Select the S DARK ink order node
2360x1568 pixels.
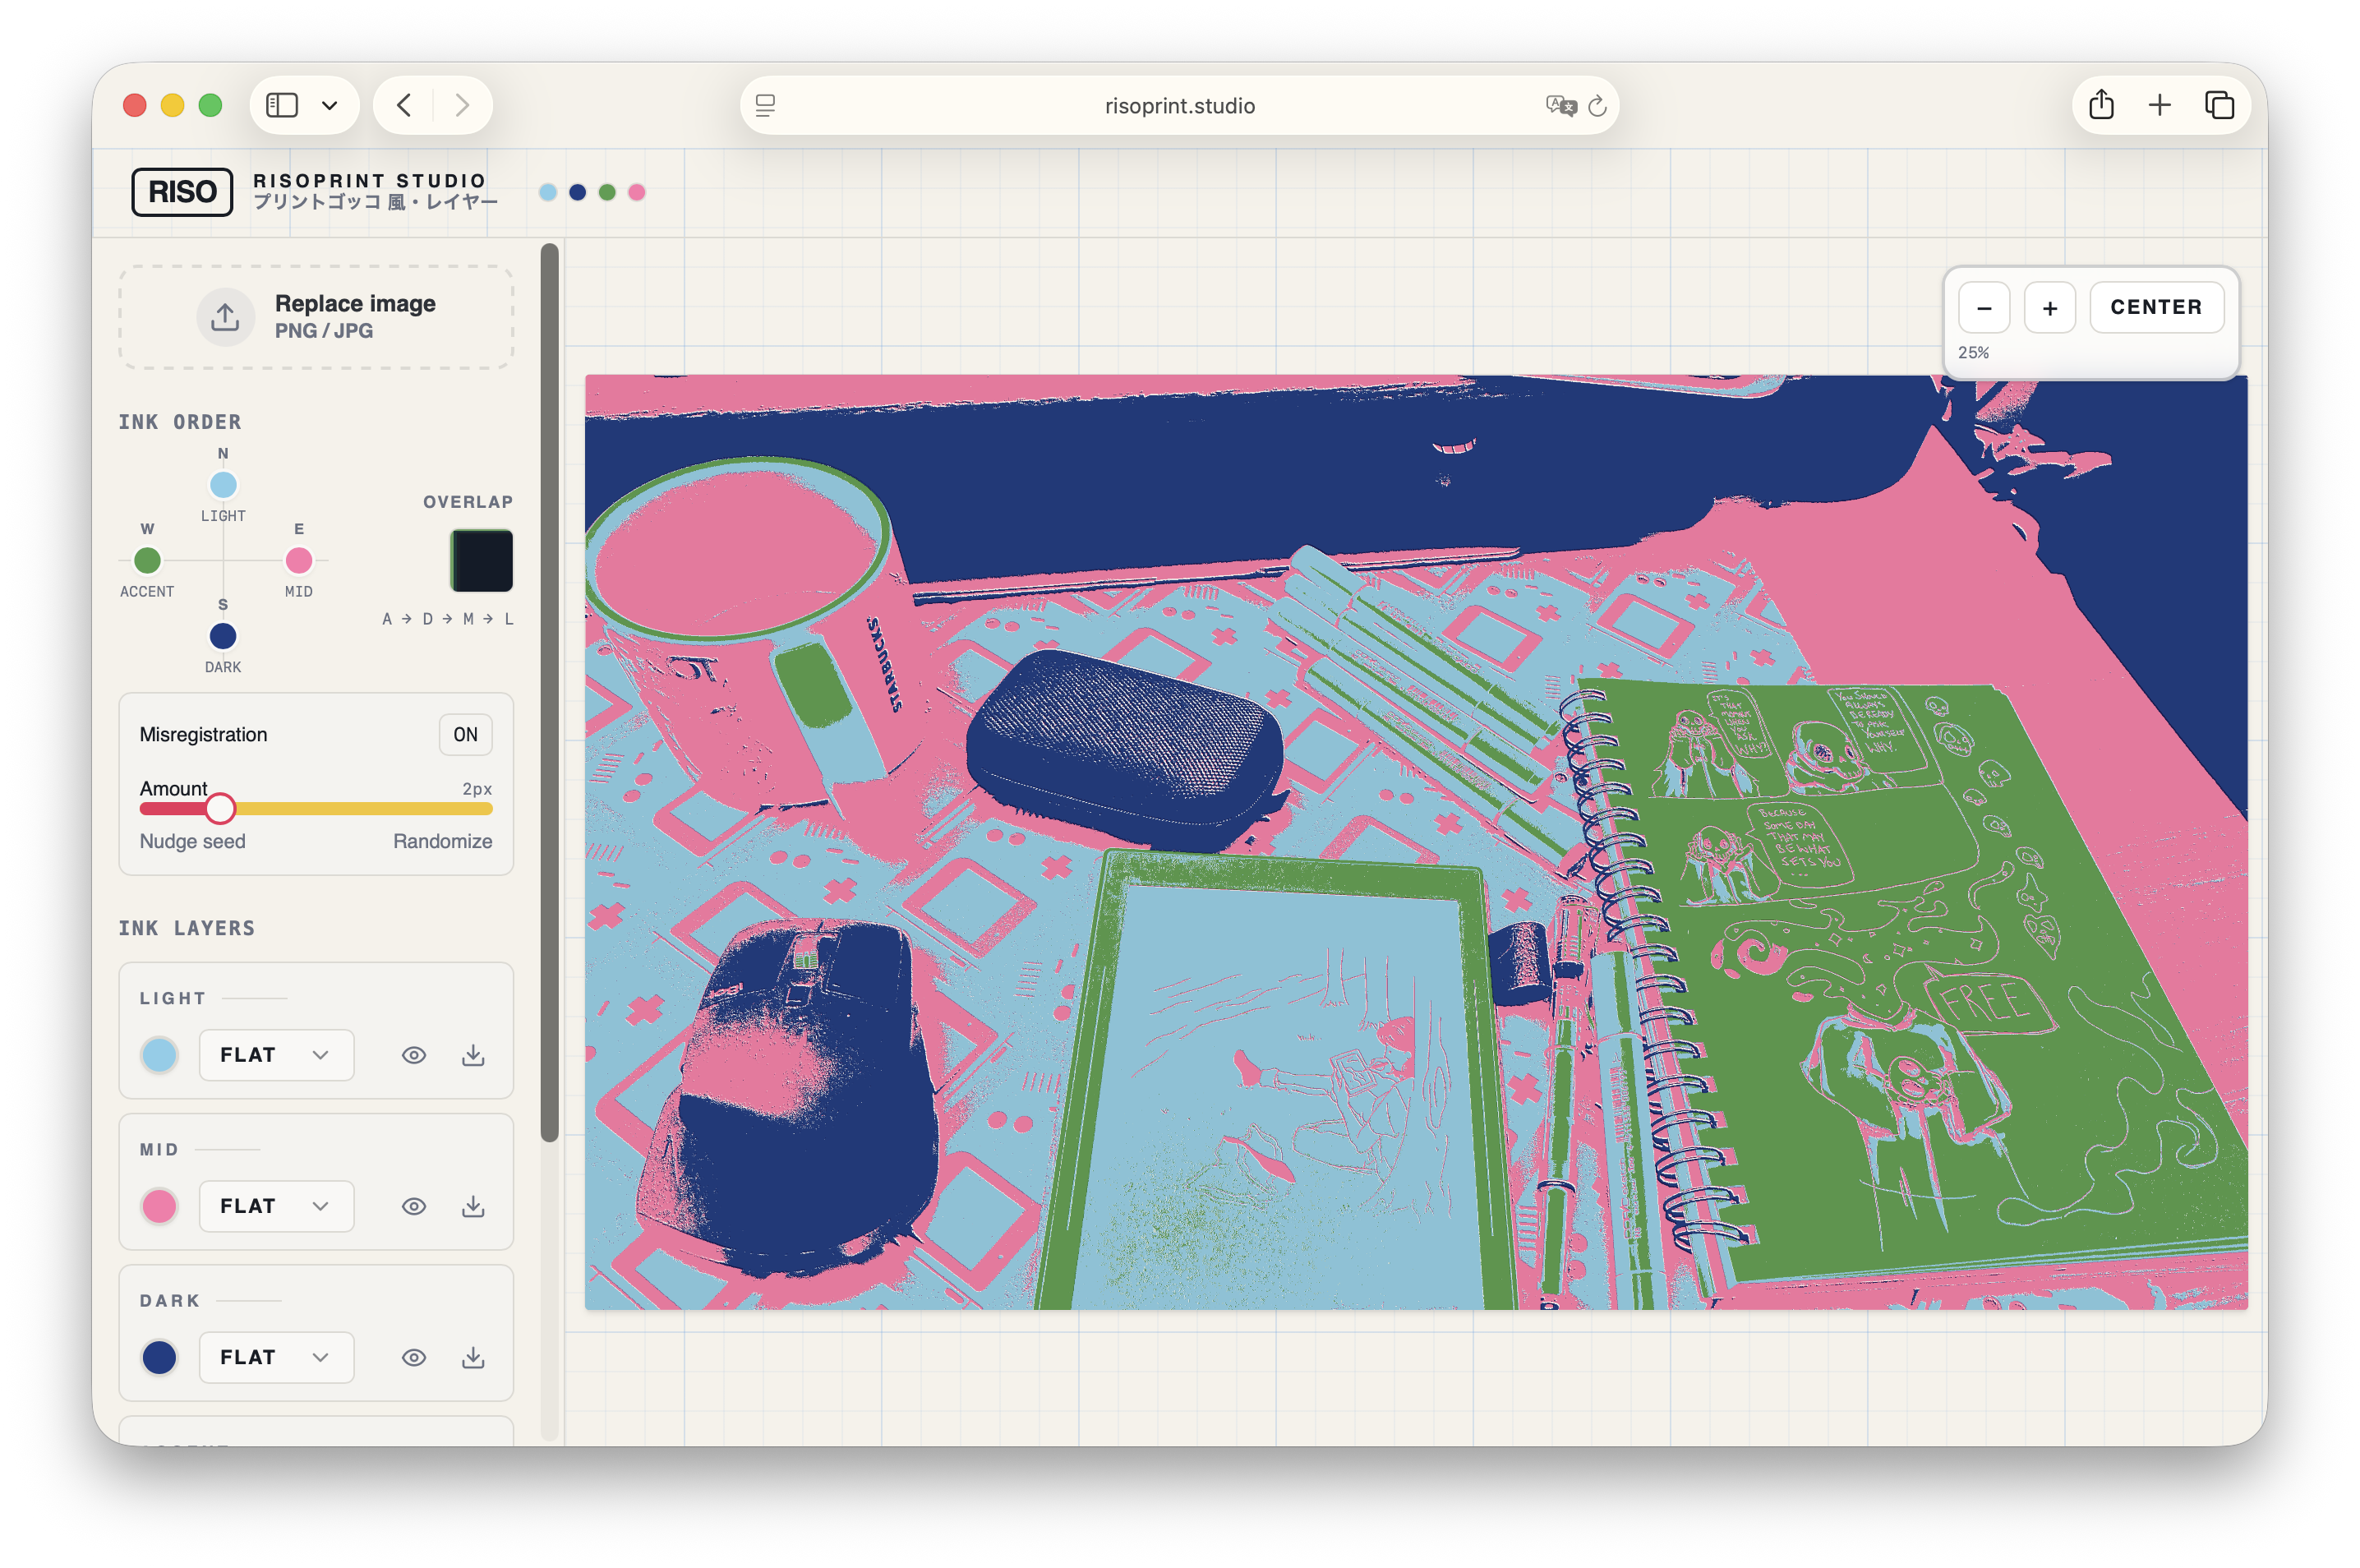pyautogui.click(x=223, y=636)
